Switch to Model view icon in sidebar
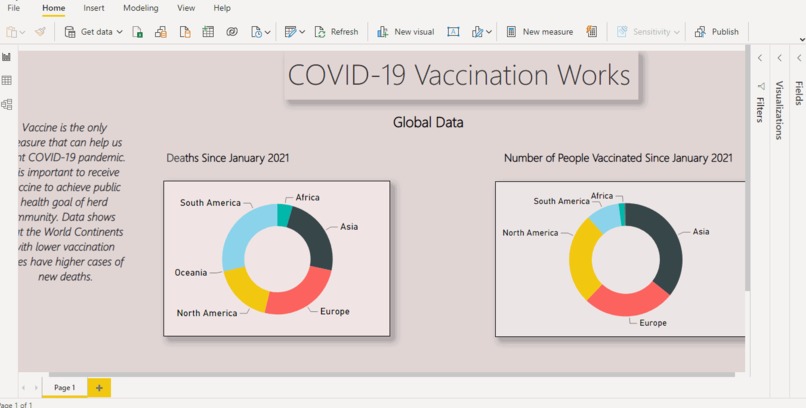Viewport: 806px width, 408px height. (x=7, y=104)
